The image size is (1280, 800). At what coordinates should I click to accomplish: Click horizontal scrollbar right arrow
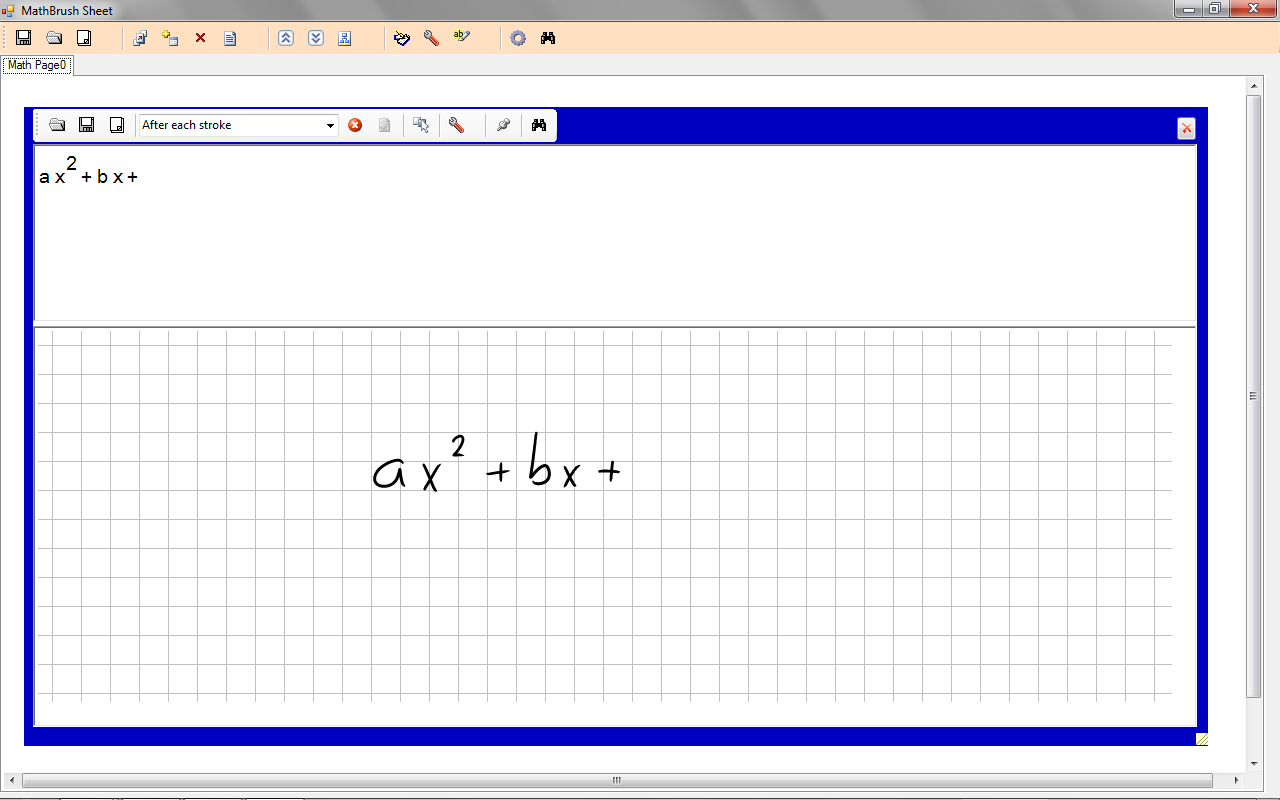[x=1237, y=780]
